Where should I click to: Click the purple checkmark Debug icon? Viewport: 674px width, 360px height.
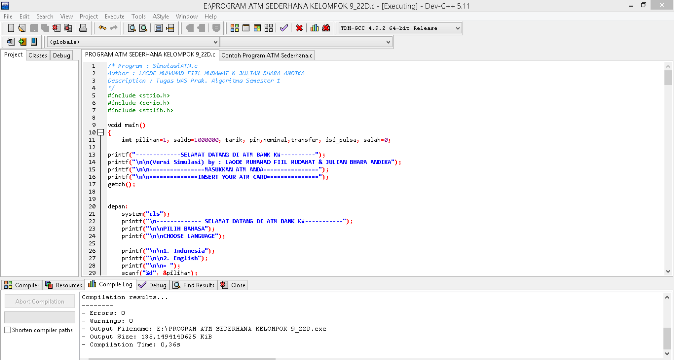pyautogui.click(x=284, y=28)
